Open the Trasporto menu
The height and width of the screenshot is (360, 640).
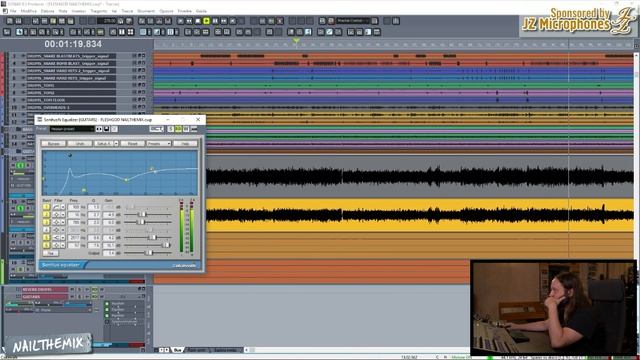tap(99, 11)
